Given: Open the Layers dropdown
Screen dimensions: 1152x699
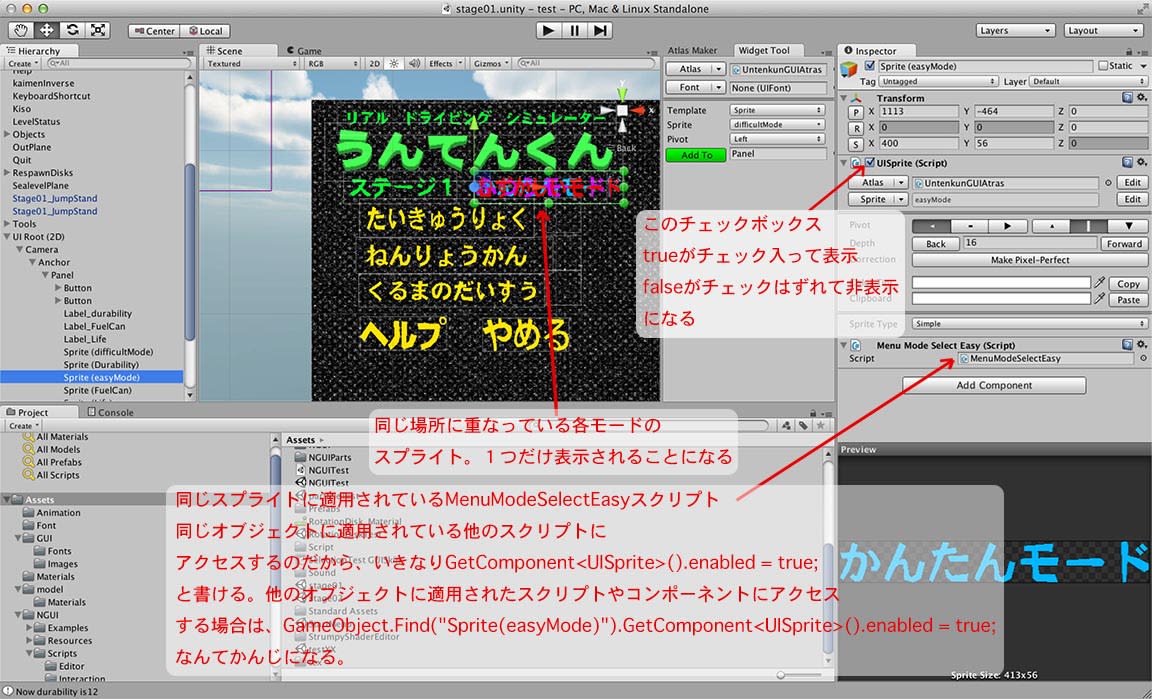Looking at the screenshot, I should (x=1016, y=30).
